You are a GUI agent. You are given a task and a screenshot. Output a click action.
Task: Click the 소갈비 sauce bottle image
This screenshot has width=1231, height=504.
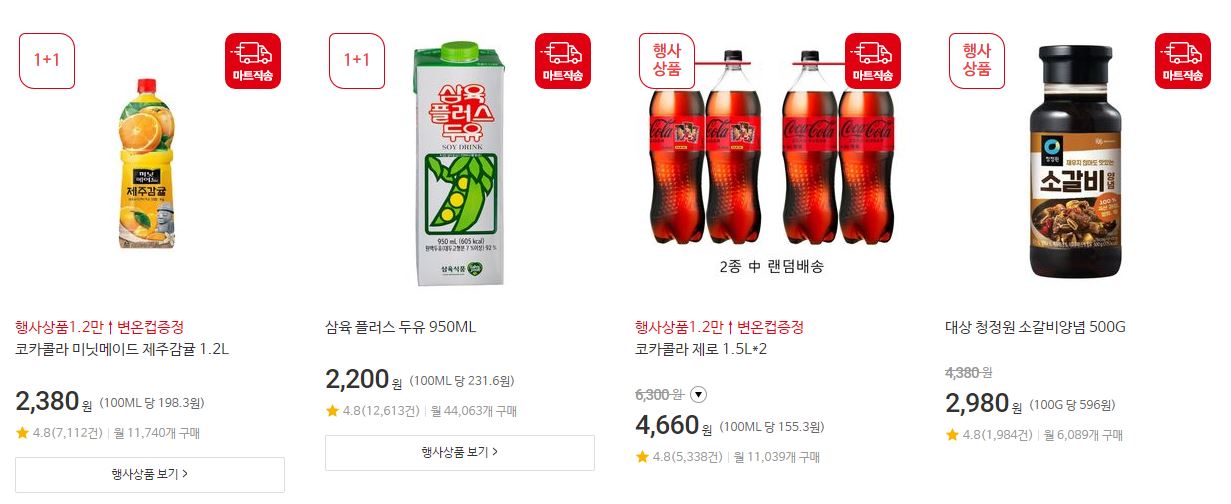coord(1080,160)
